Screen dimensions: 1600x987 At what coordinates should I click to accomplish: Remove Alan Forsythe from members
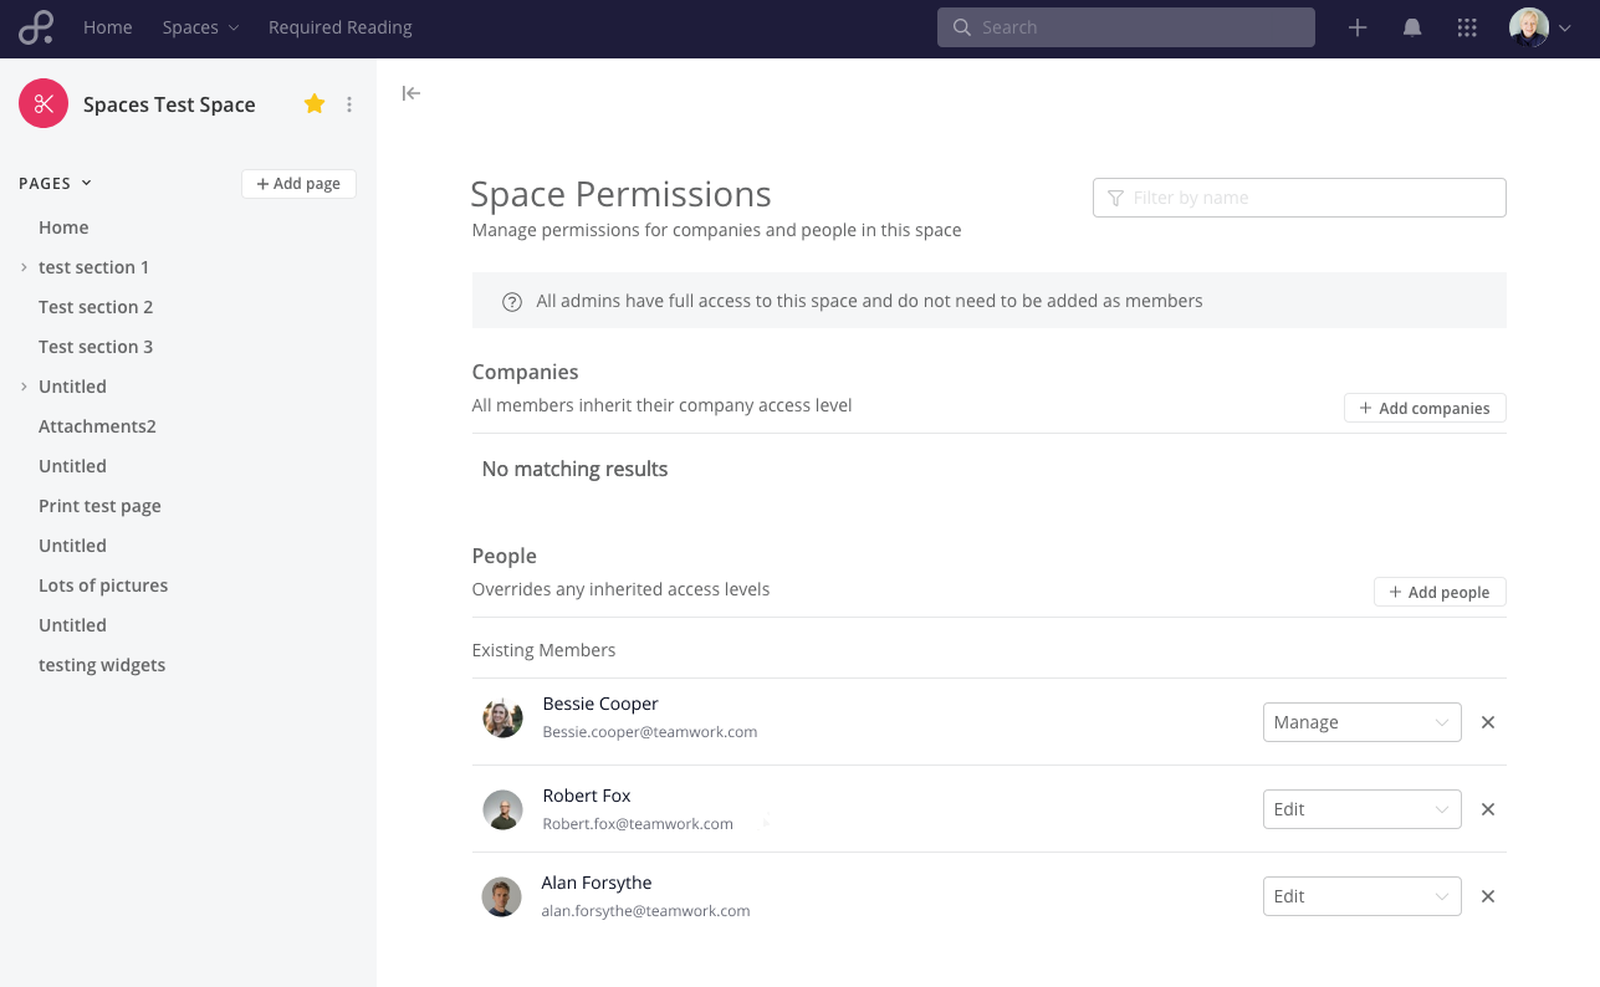1488,896
